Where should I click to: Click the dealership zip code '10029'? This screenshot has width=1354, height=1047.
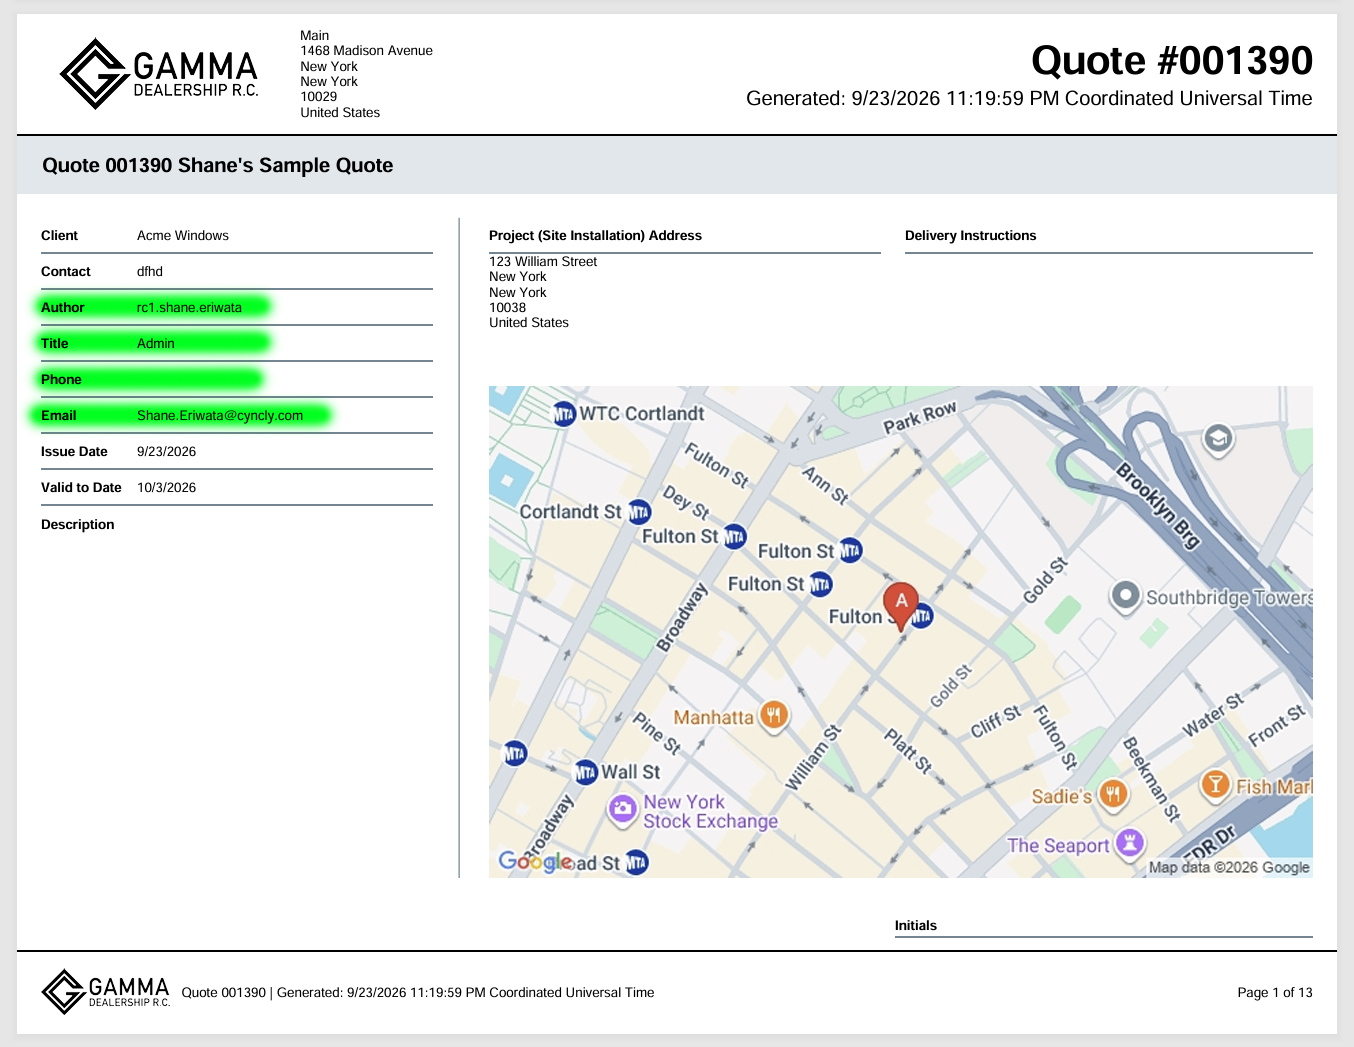click(x=318, y=97)
